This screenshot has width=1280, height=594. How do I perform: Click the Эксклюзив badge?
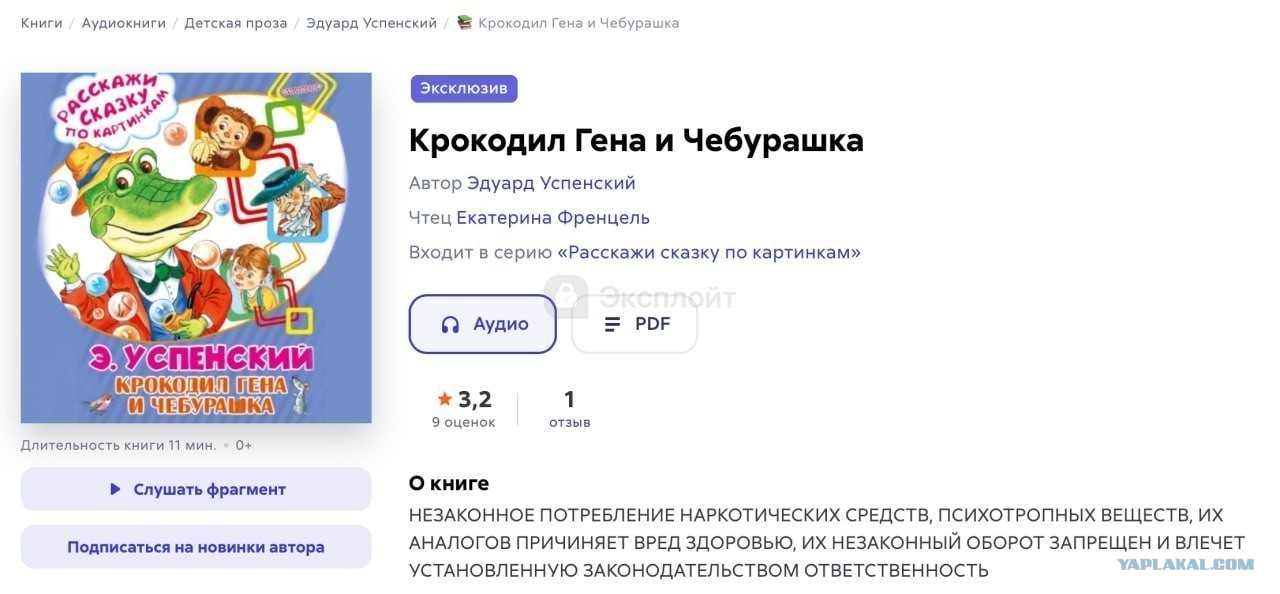[x=464, y=88]
